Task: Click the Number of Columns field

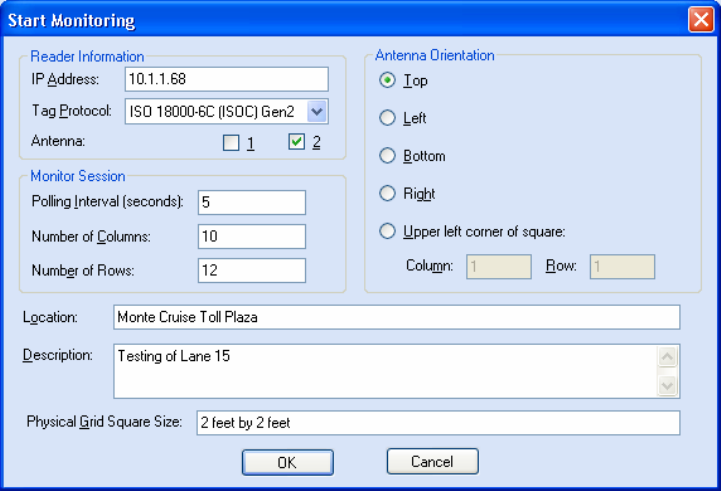Action: tap(252, 236)
